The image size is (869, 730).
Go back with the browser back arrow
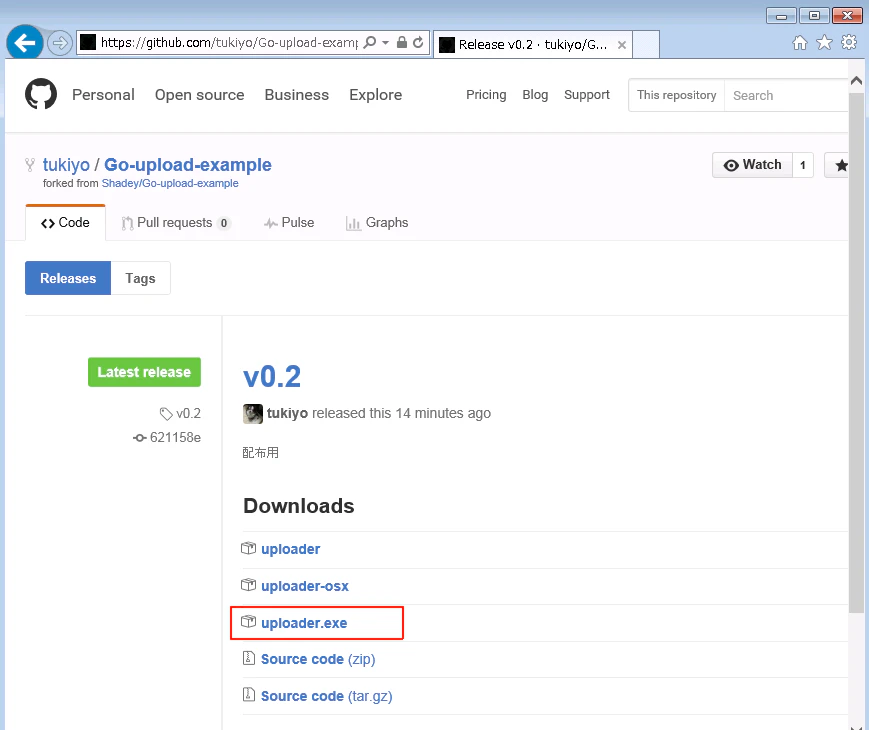24,43
